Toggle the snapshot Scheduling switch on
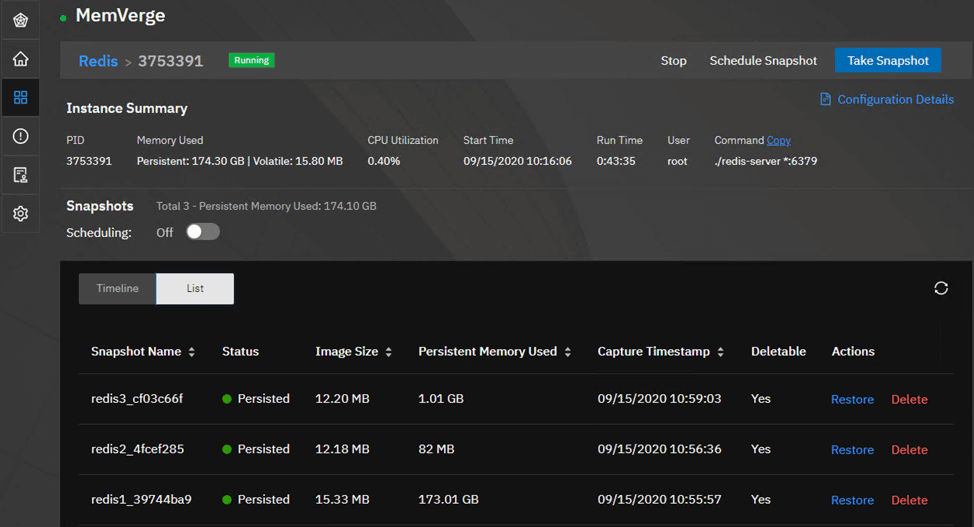 (203, 232)
